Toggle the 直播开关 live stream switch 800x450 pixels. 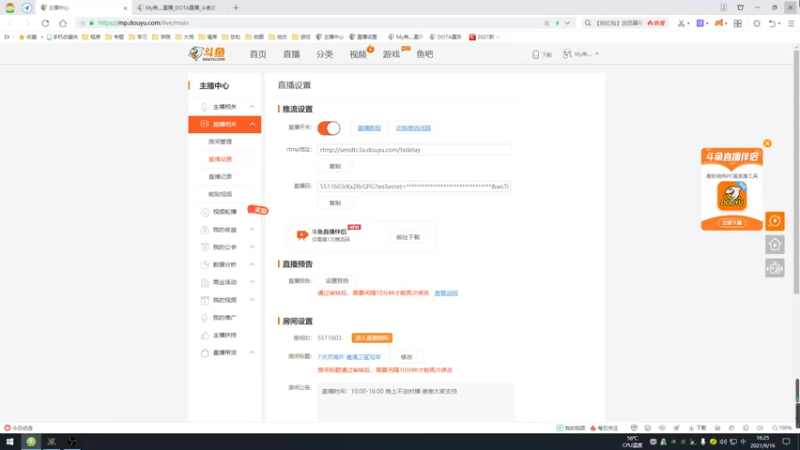(329, 128)
